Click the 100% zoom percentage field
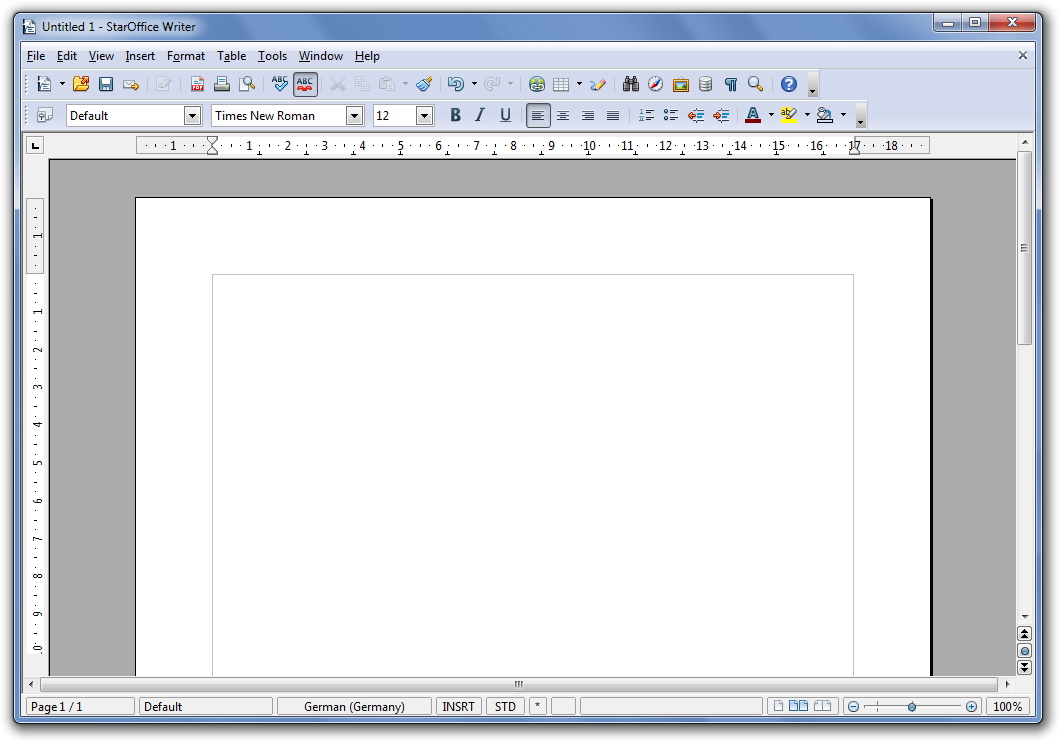This screenshot has width=1061, height=743. [1008, 706]
